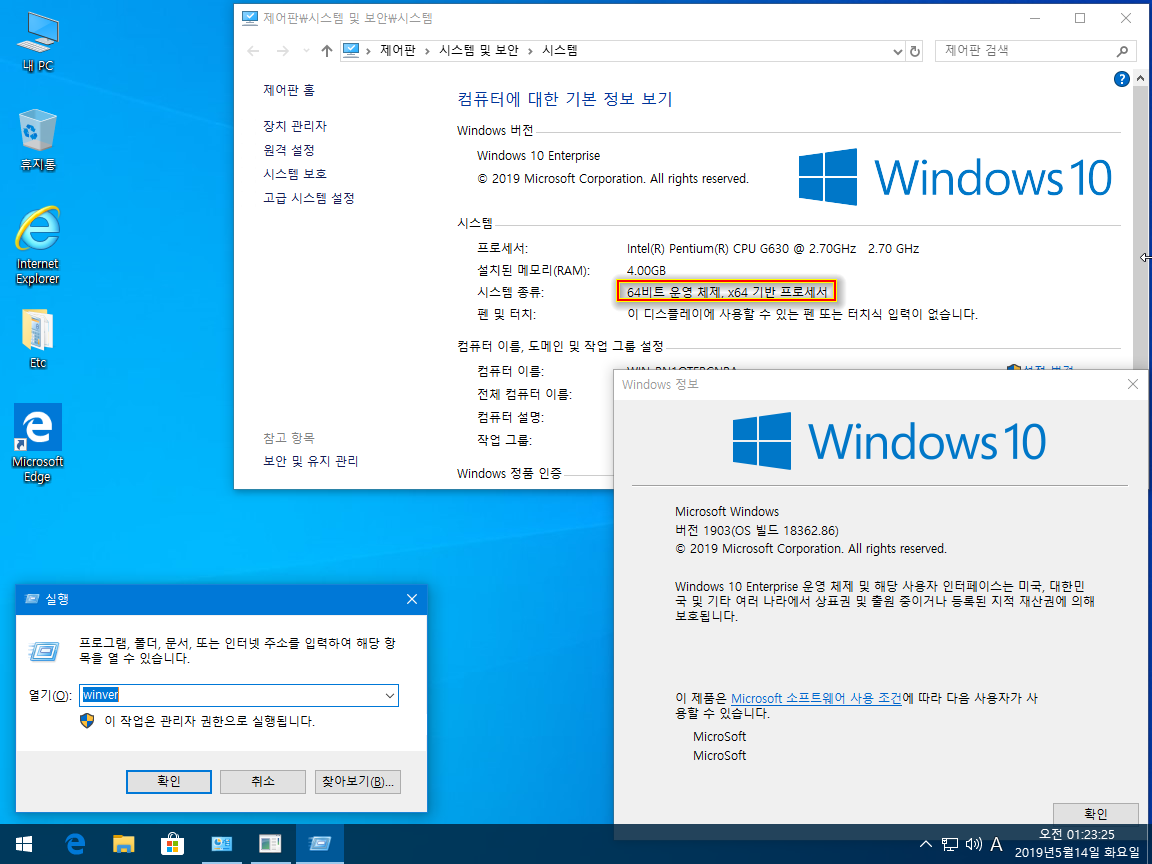The image size is (1152, 864).
Task: Open 제어판 홈 link
Action: coord(289,90)
